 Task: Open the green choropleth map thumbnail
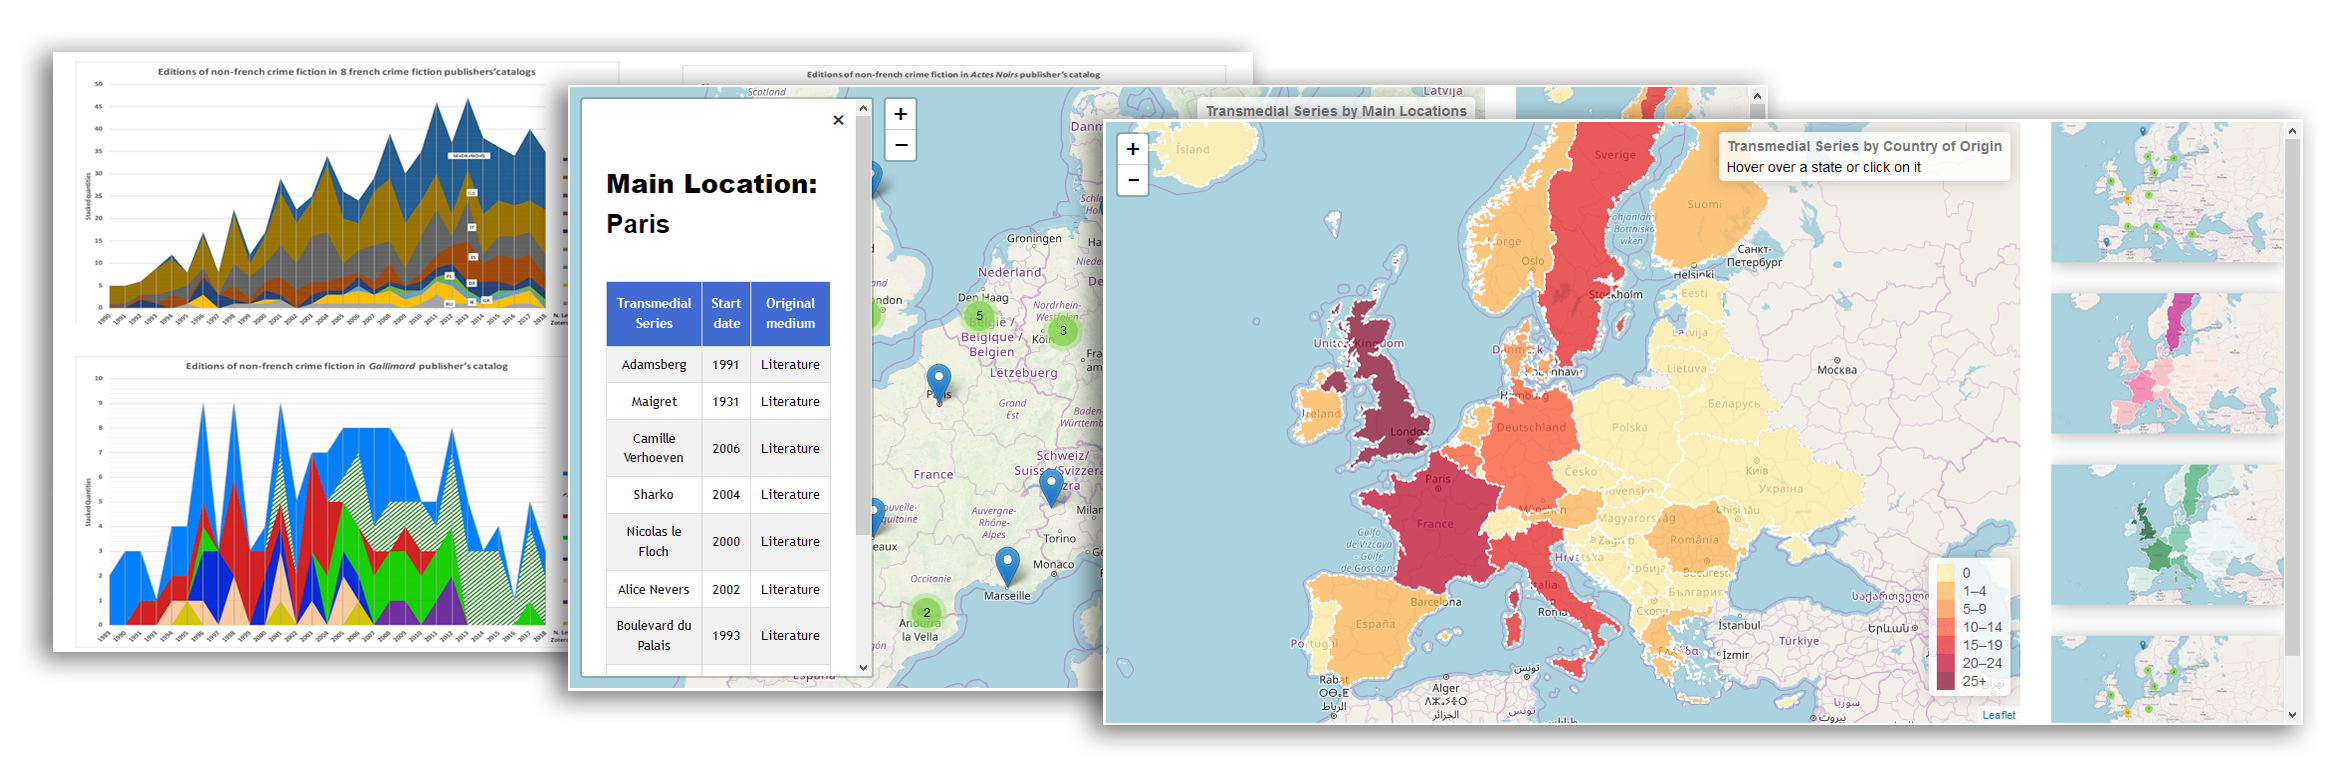point(2166,534)
